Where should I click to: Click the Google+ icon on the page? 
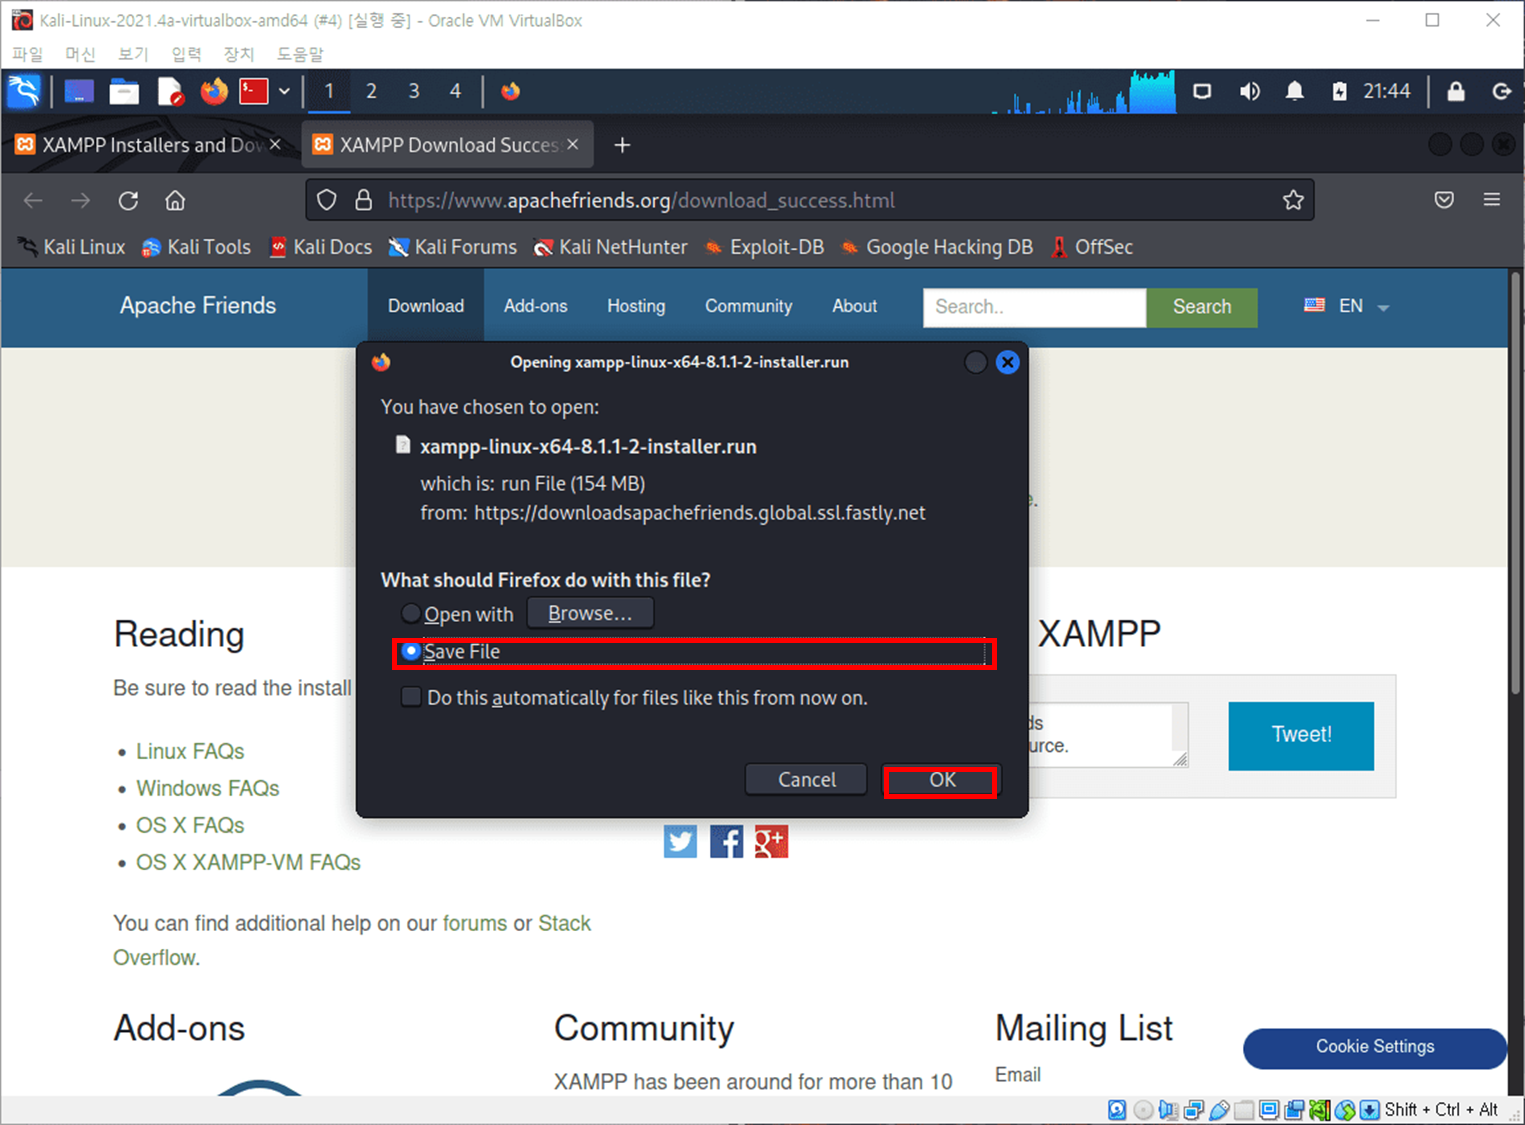pos(771,841)
